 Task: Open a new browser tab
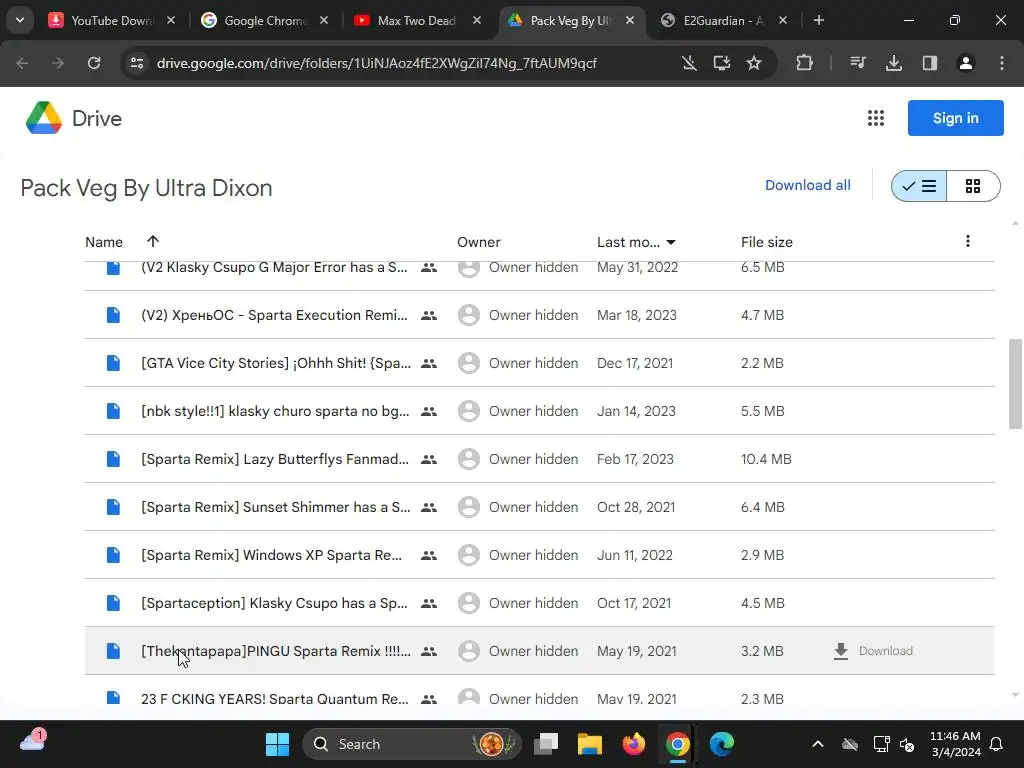point(818,20)
